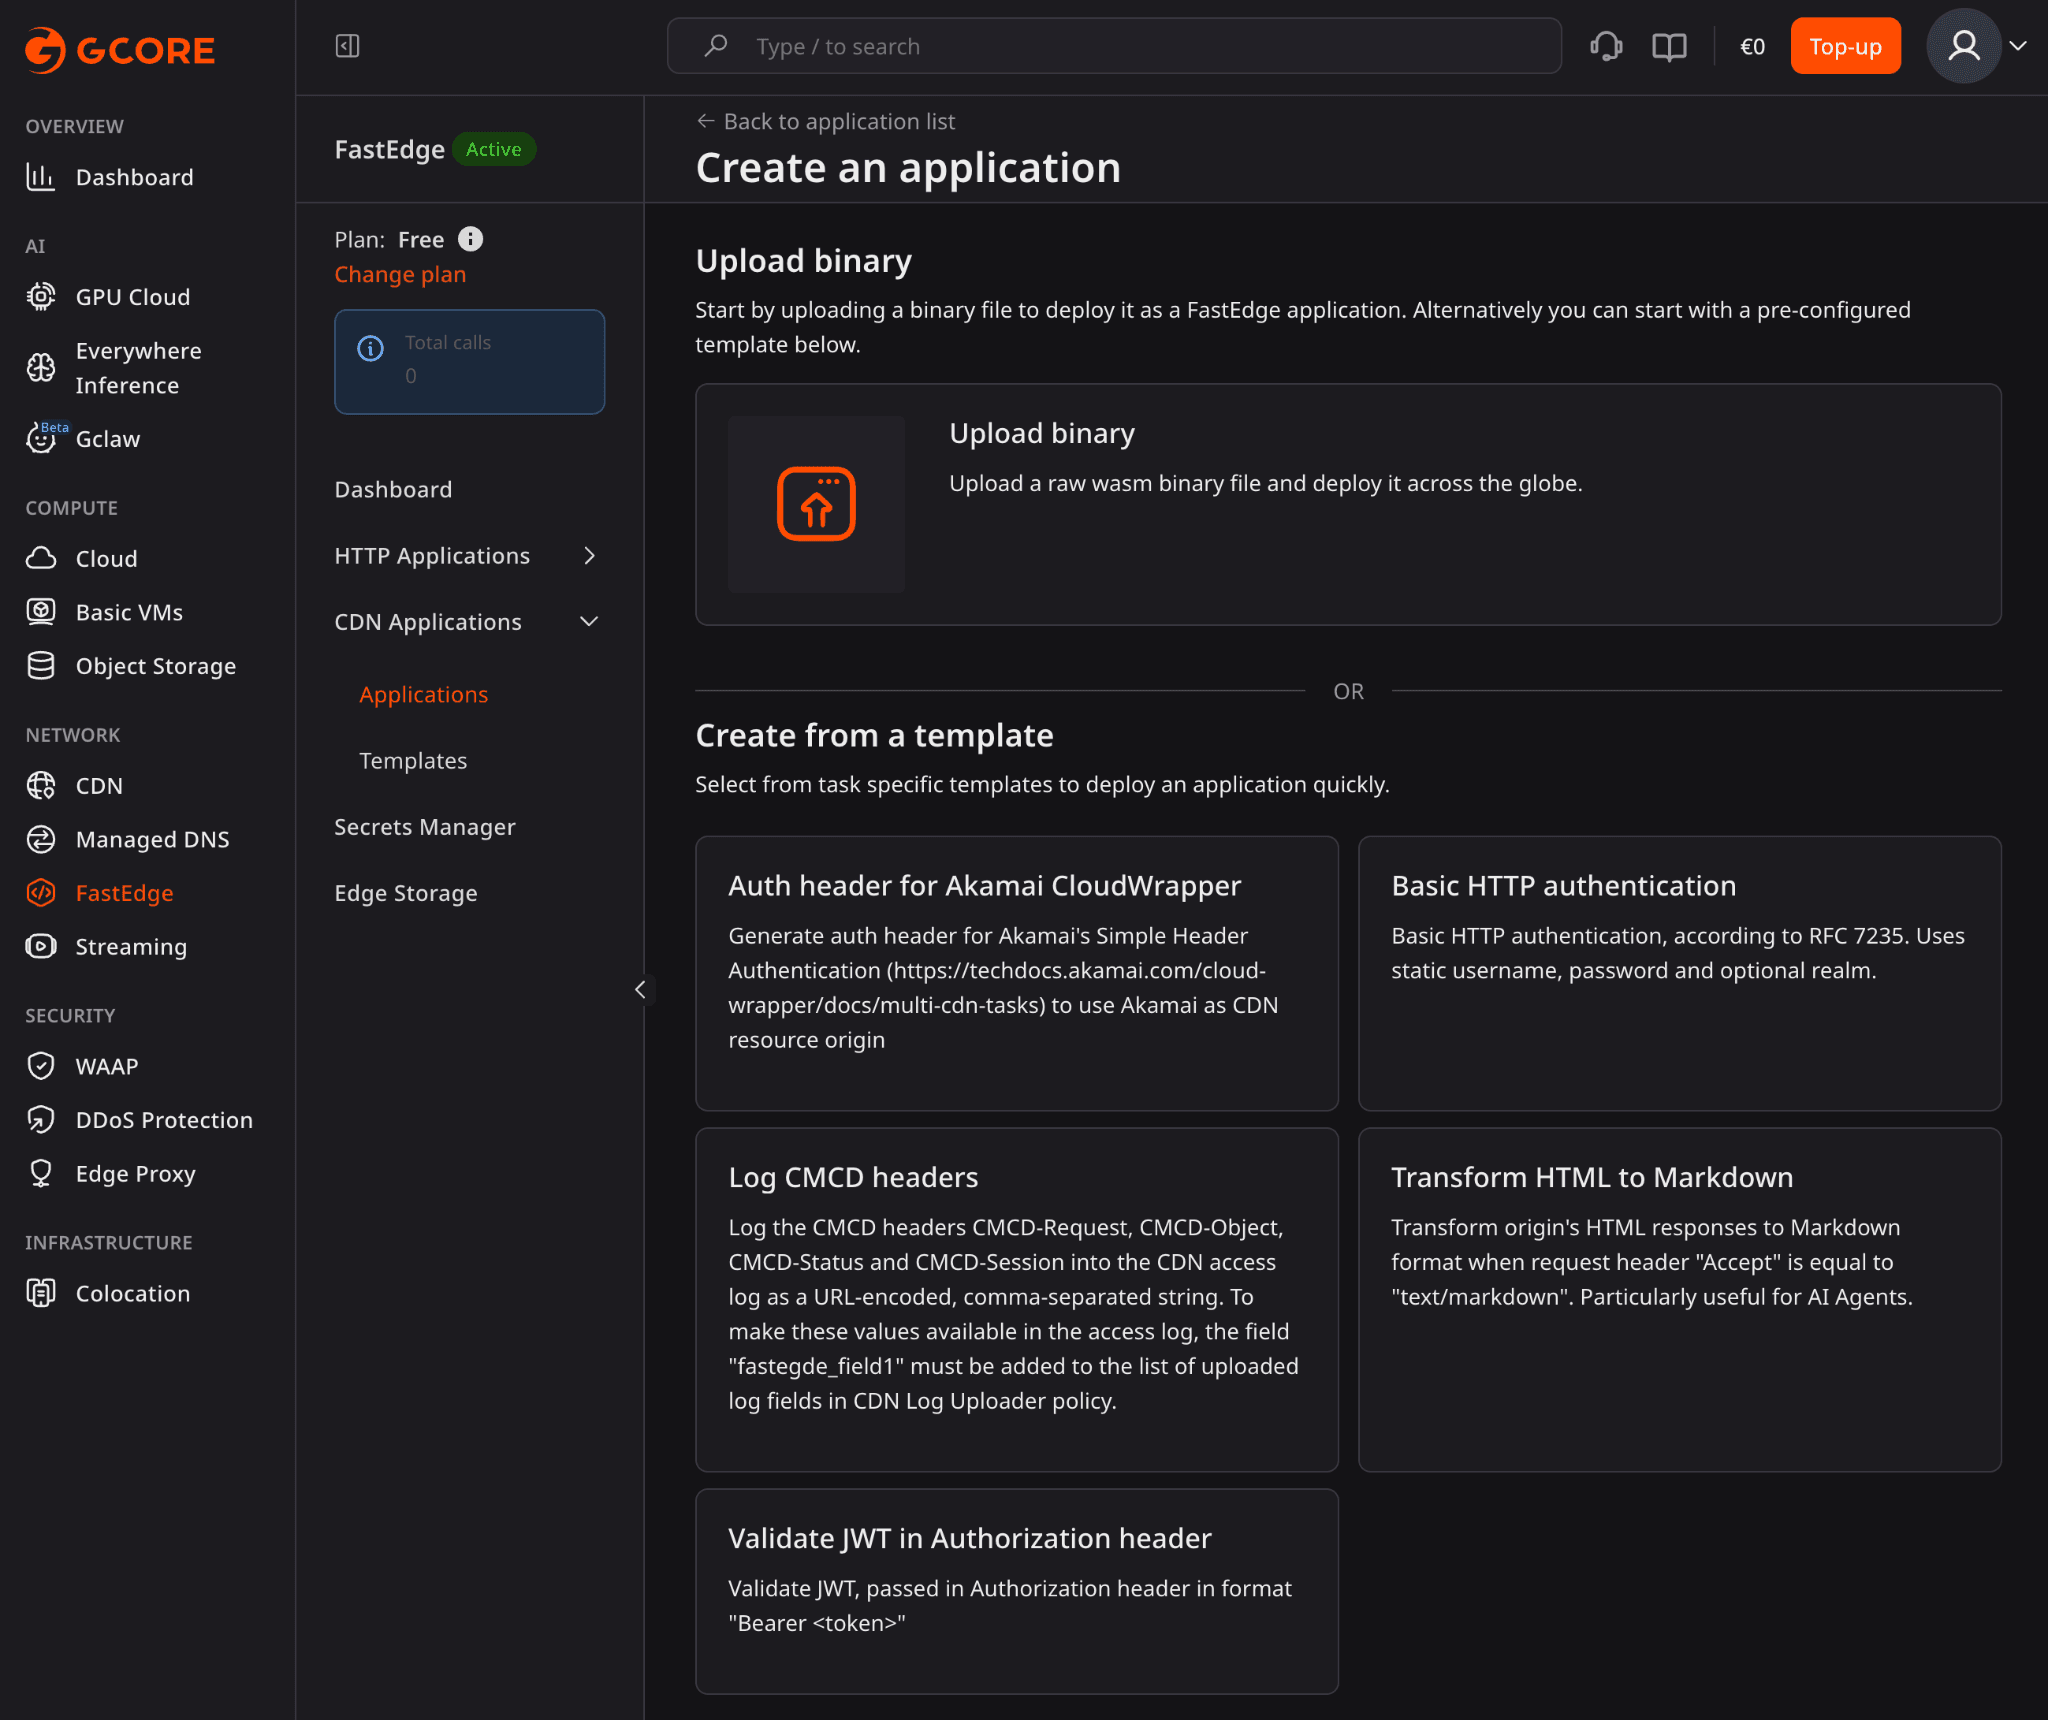Image resolution: width=2048 pixels, height=1720 pixels.
Task: Open the Gclaw beta icon
Action: click(40, 438)
